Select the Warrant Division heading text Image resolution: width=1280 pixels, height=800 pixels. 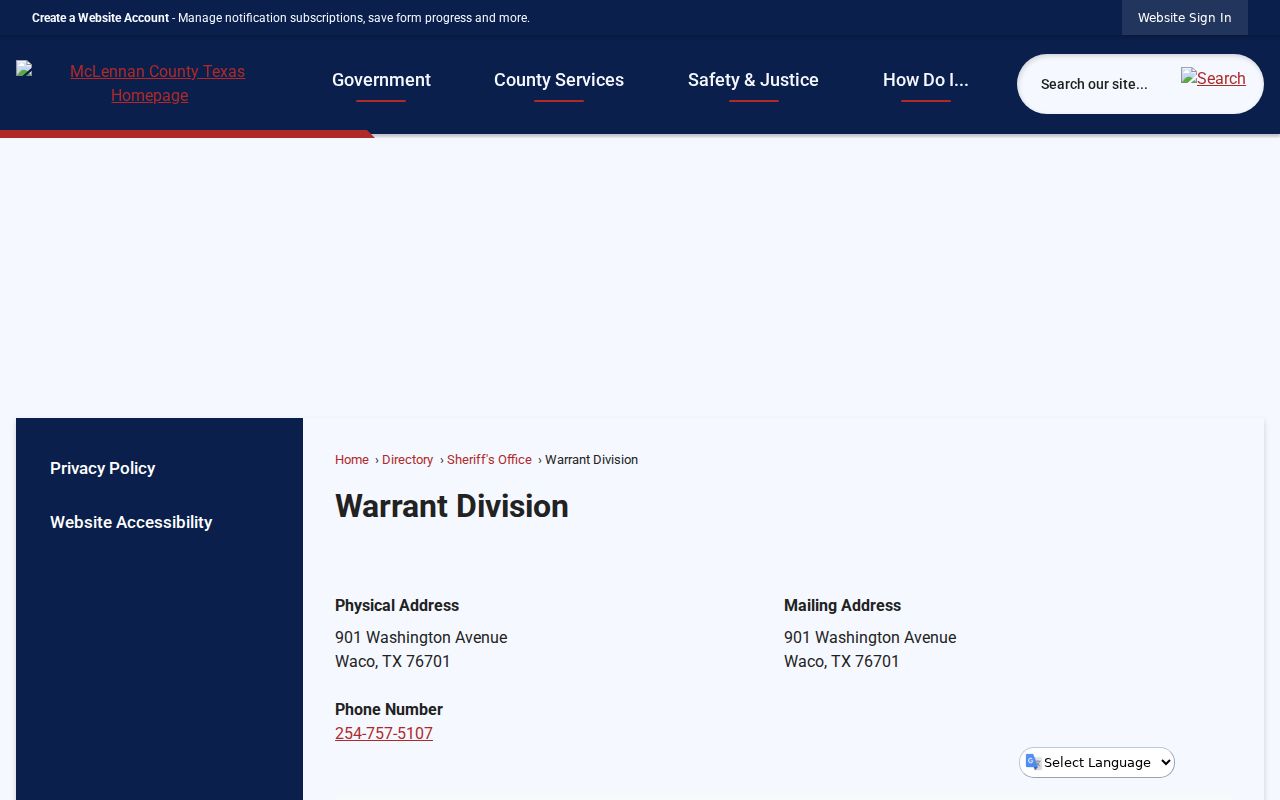(x=451, y=506)
